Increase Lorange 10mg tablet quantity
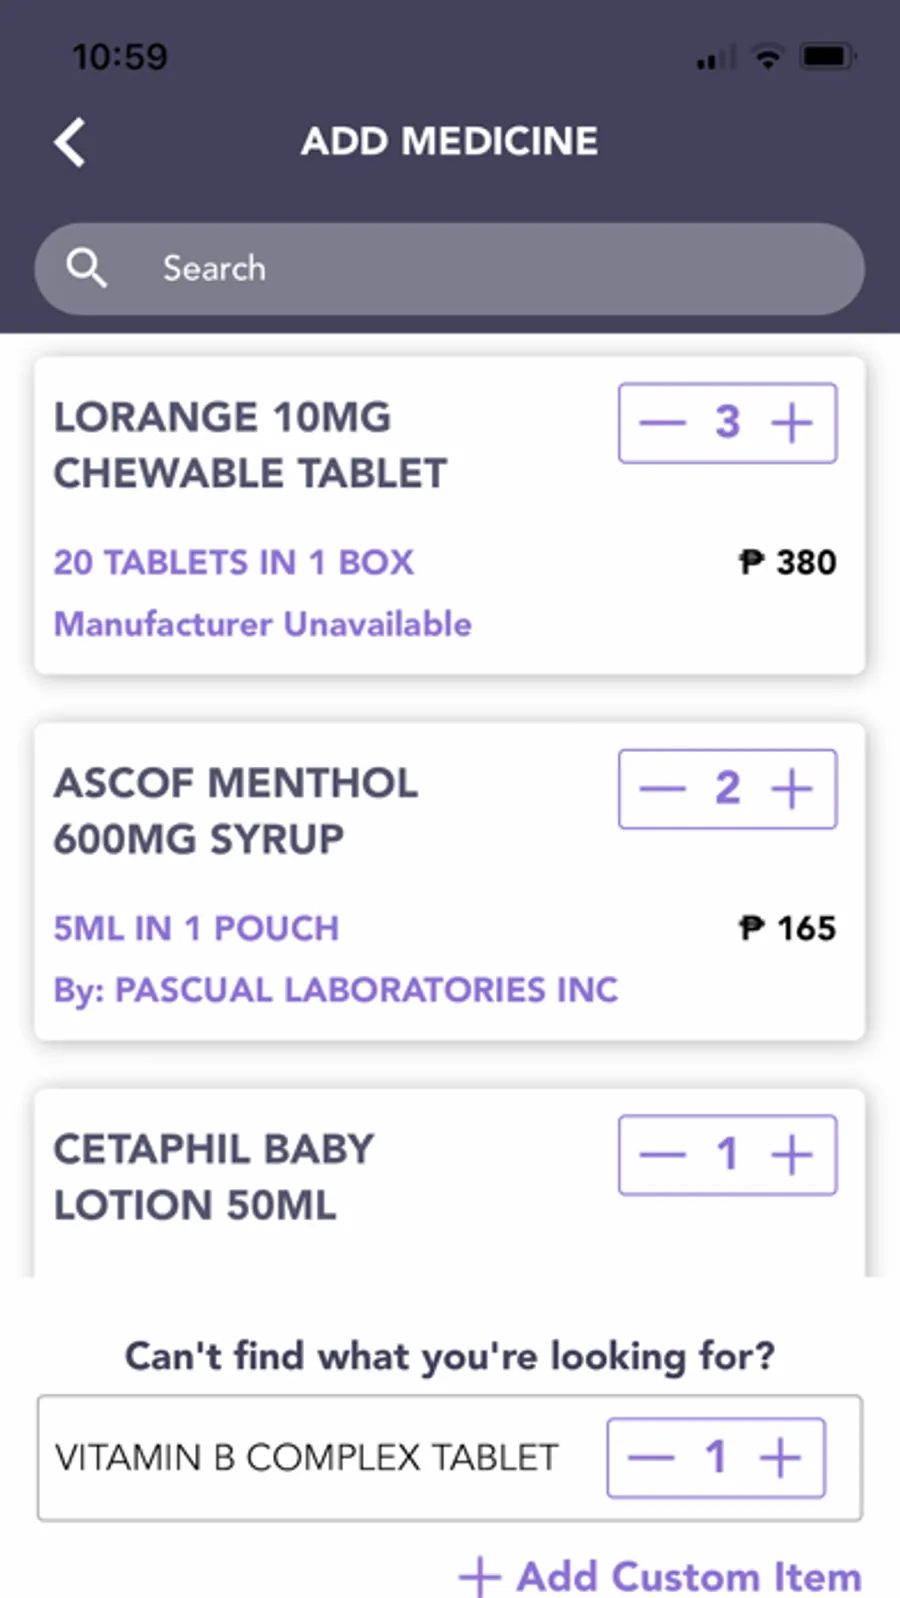Image resolution: width=900 pixels, height=1598 pixels. 792,423
